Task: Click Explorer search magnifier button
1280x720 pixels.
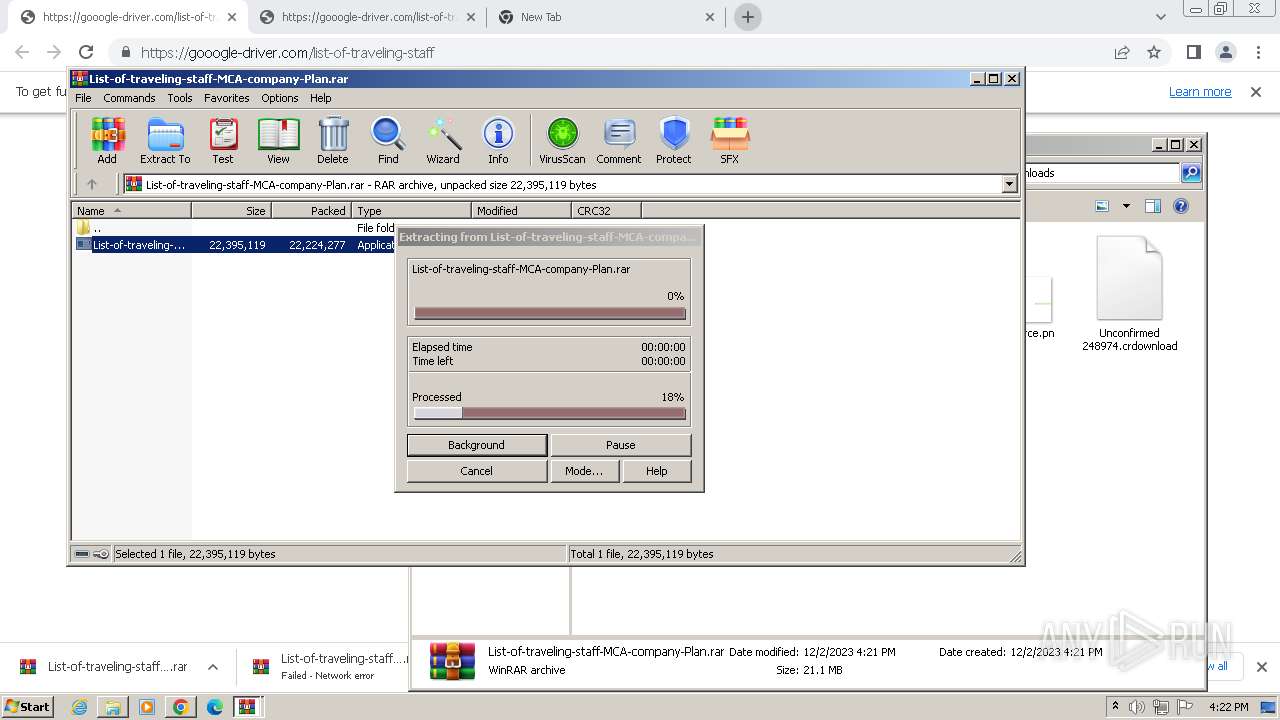Action: click(x=1191, y=173)
